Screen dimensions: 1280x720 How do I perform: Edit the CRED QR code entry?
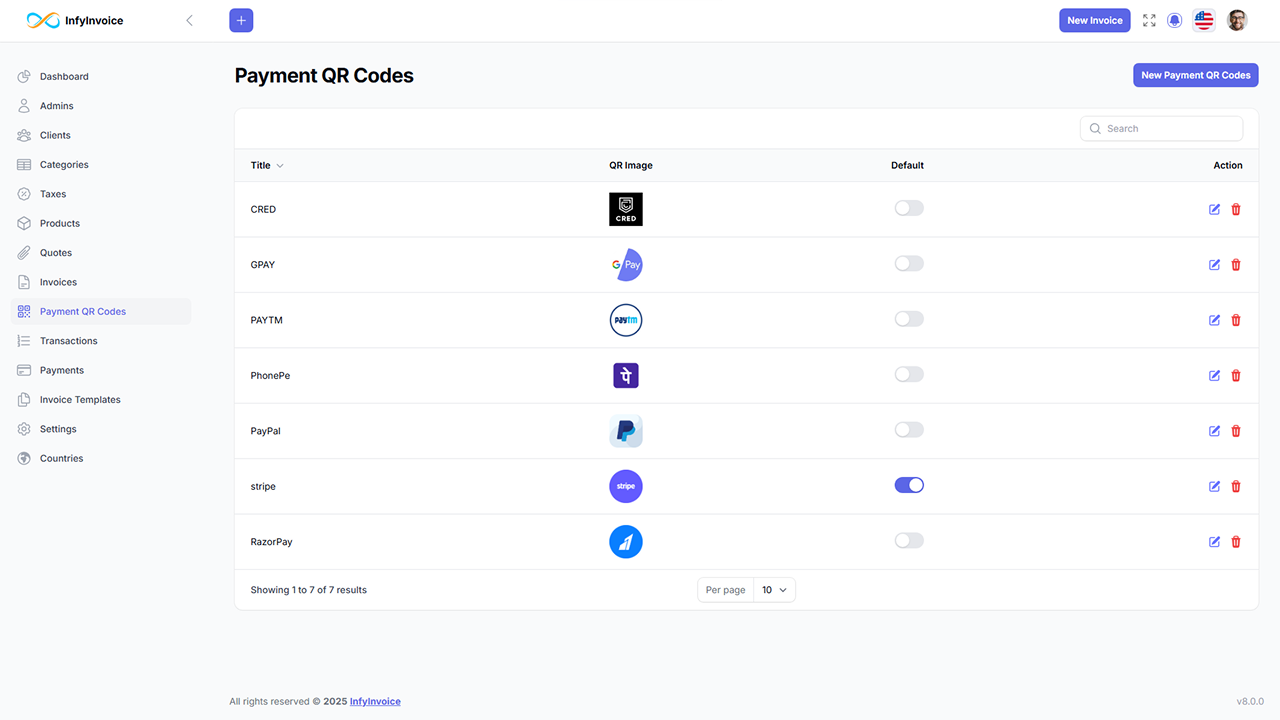click(x=1213, y=209)
